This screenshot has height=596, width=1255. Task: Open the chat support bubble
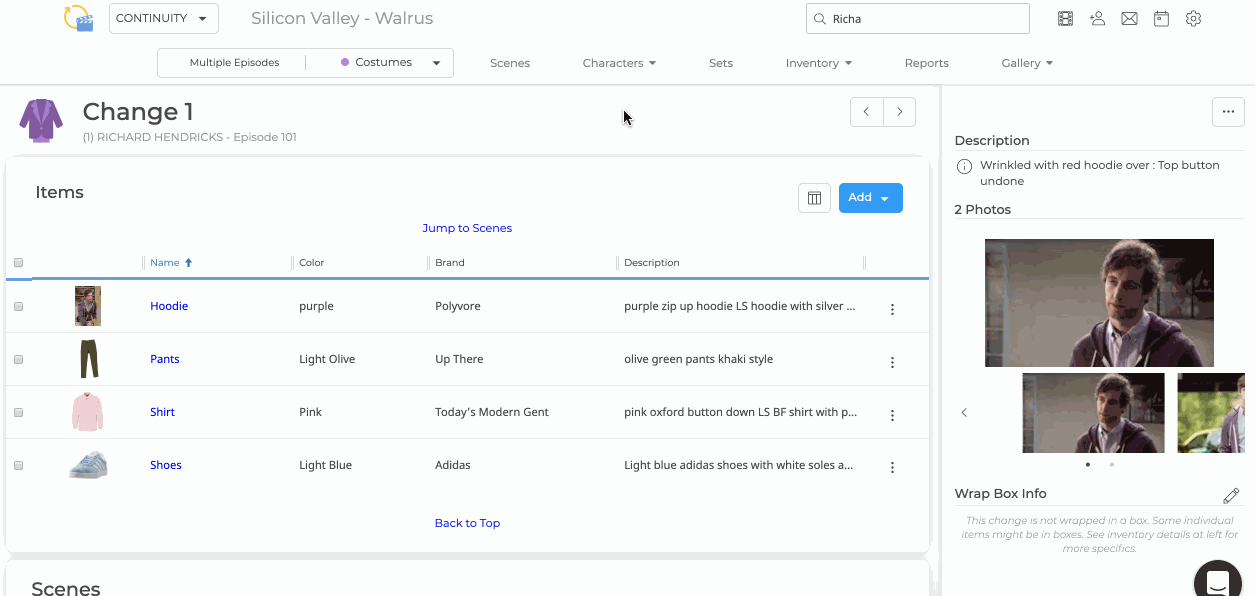[x=1217, y=581]
